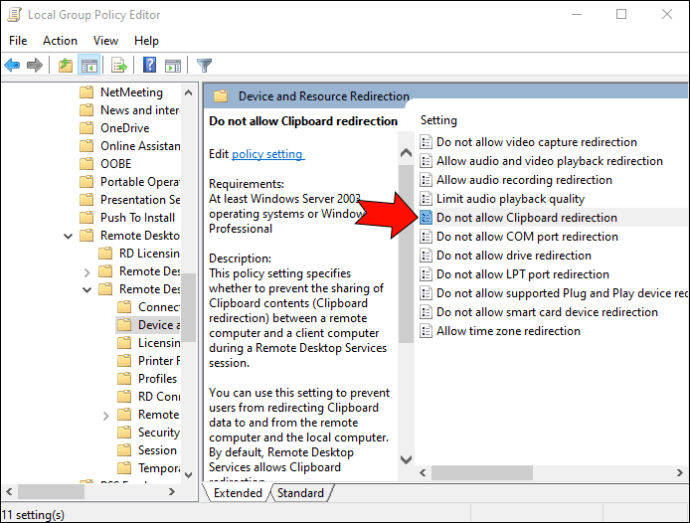Select Do not allow supported Plug and Play setting
Screen dimensions: 690x523
[562, 293]
